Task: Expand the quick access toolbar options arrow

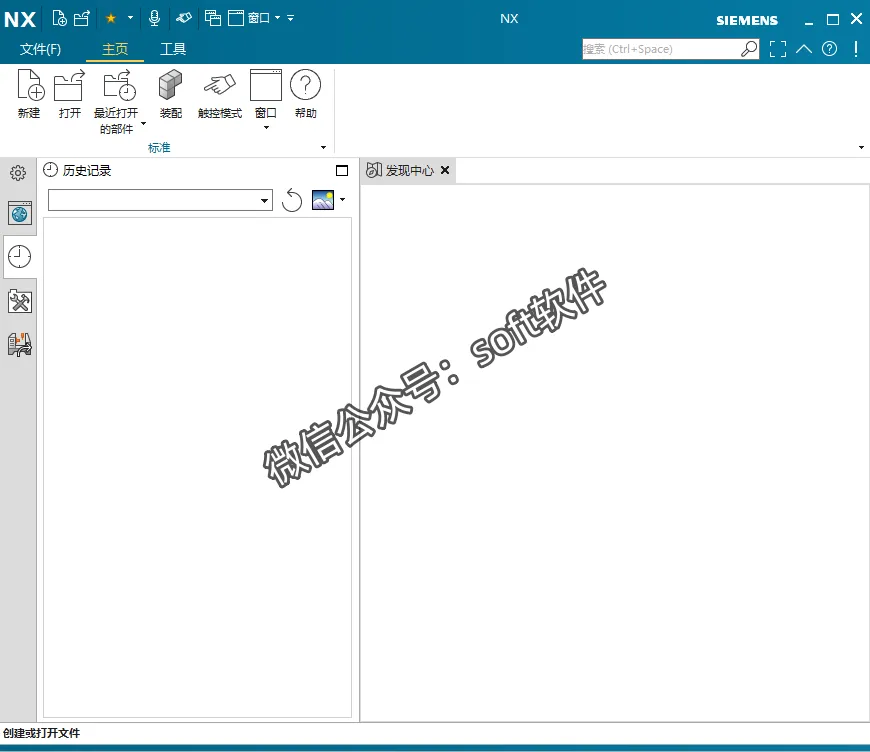Action: 290,18
